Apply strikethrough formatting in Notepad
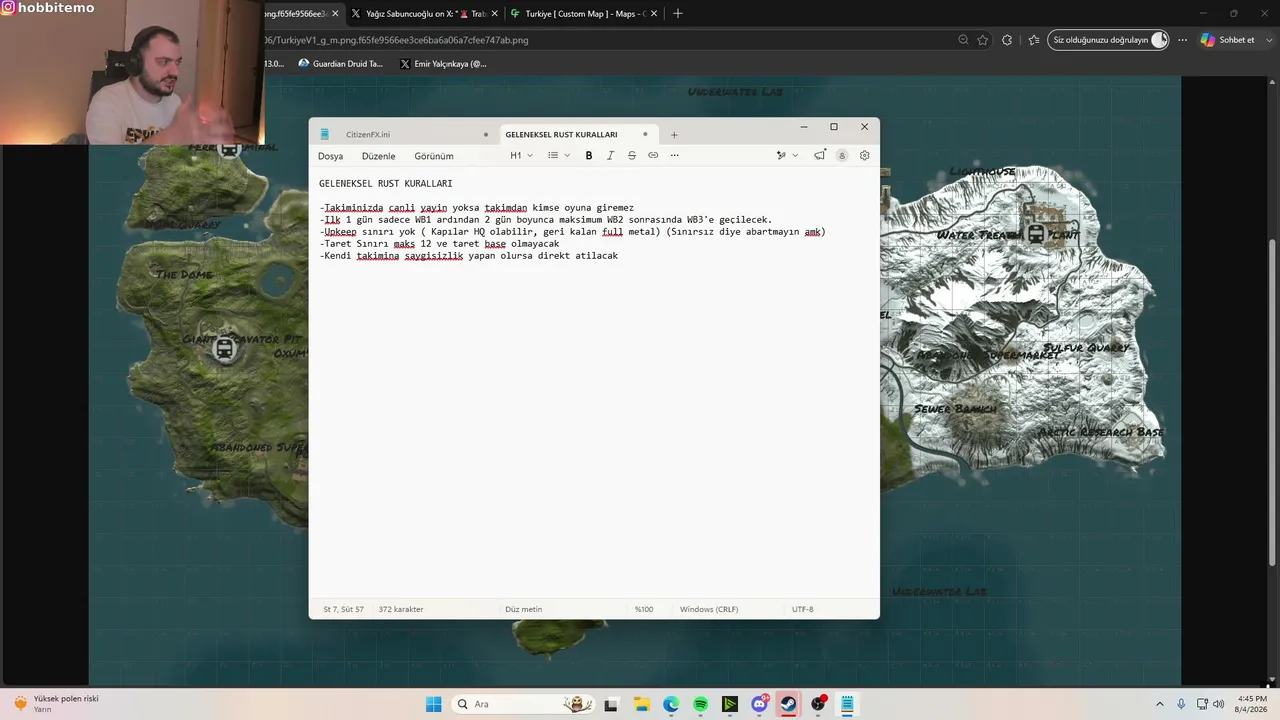 632,155
